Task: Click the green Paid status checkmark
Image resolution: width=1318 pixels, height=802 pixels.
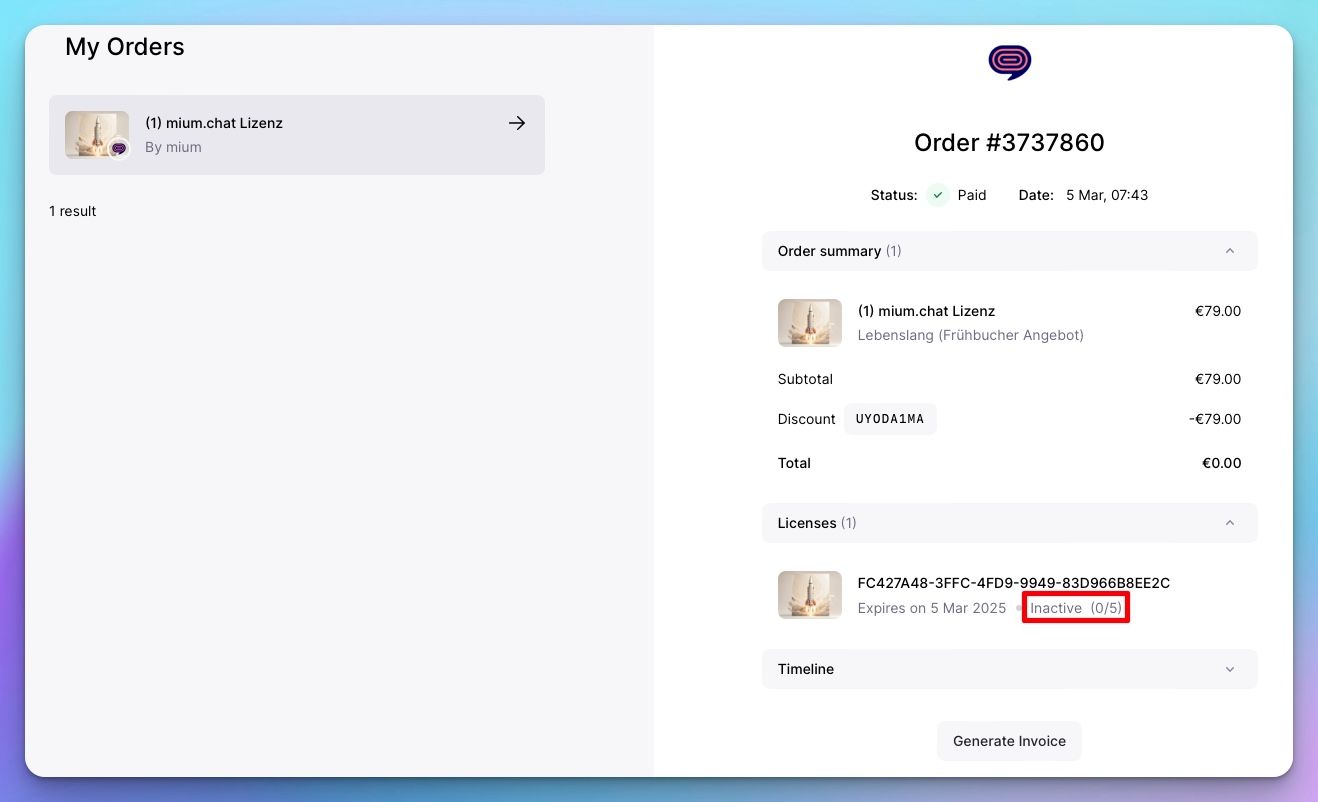Action: [937, 195]
